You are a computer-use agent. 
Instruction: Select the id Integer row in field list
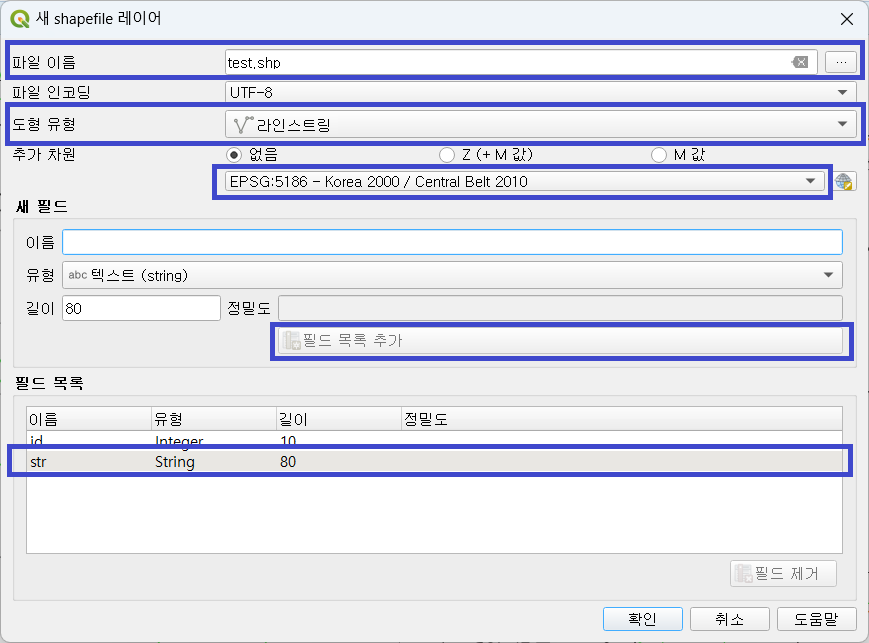pos(434,441)
